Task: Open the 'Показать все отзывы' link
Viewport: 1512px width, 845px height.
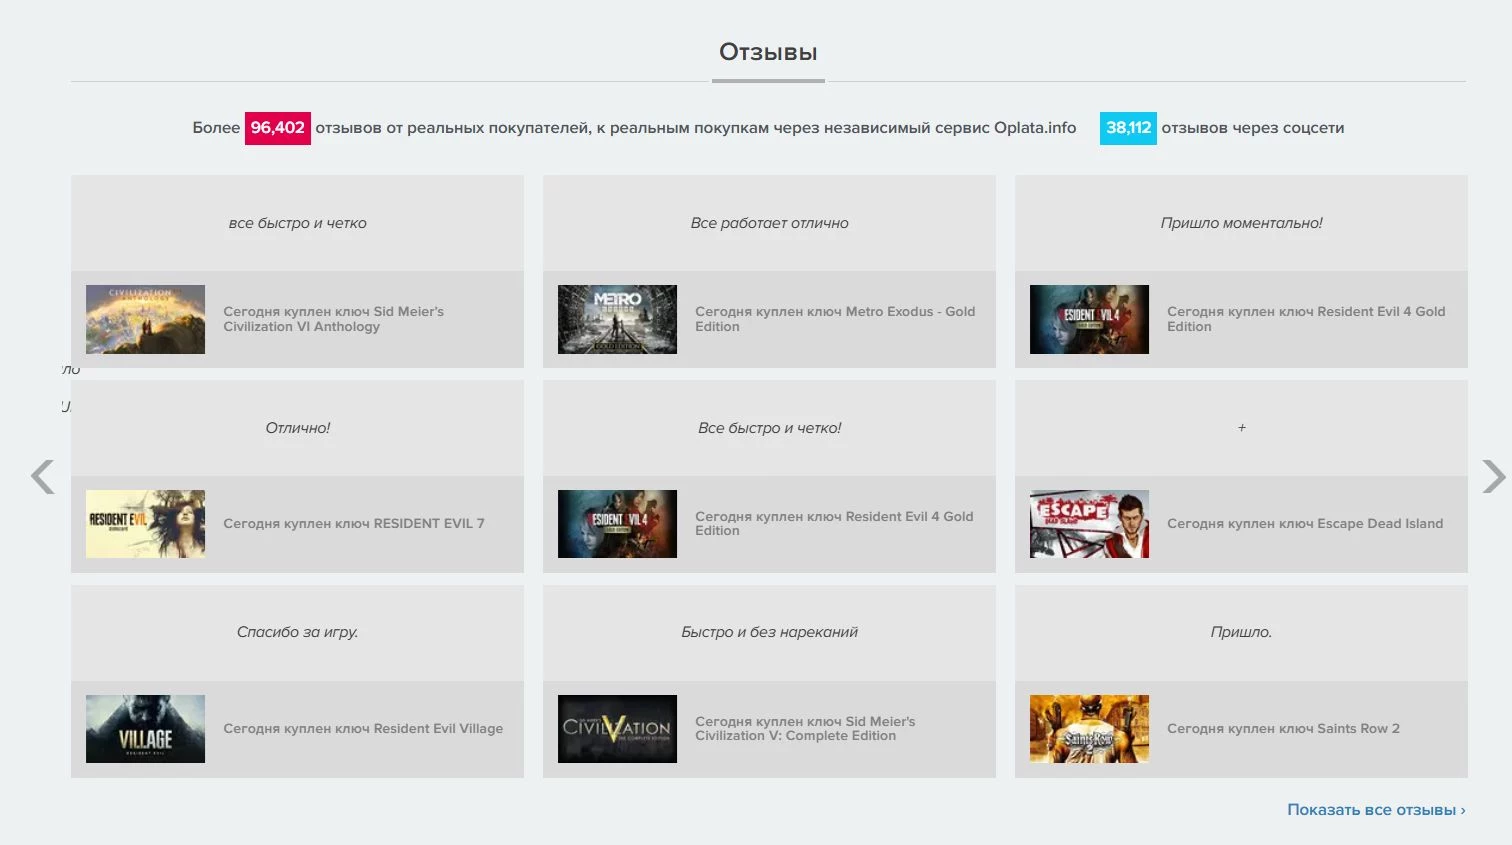Action: click(x=1375, y=810)
